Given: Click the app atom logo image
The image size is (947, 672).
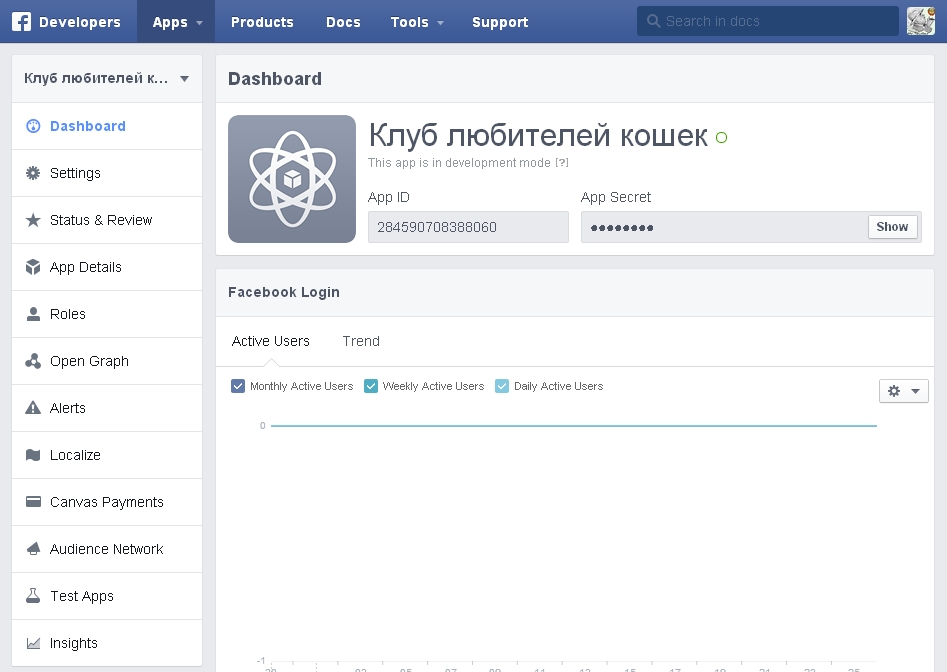Looking at the screenshot, I should [292, 179].
